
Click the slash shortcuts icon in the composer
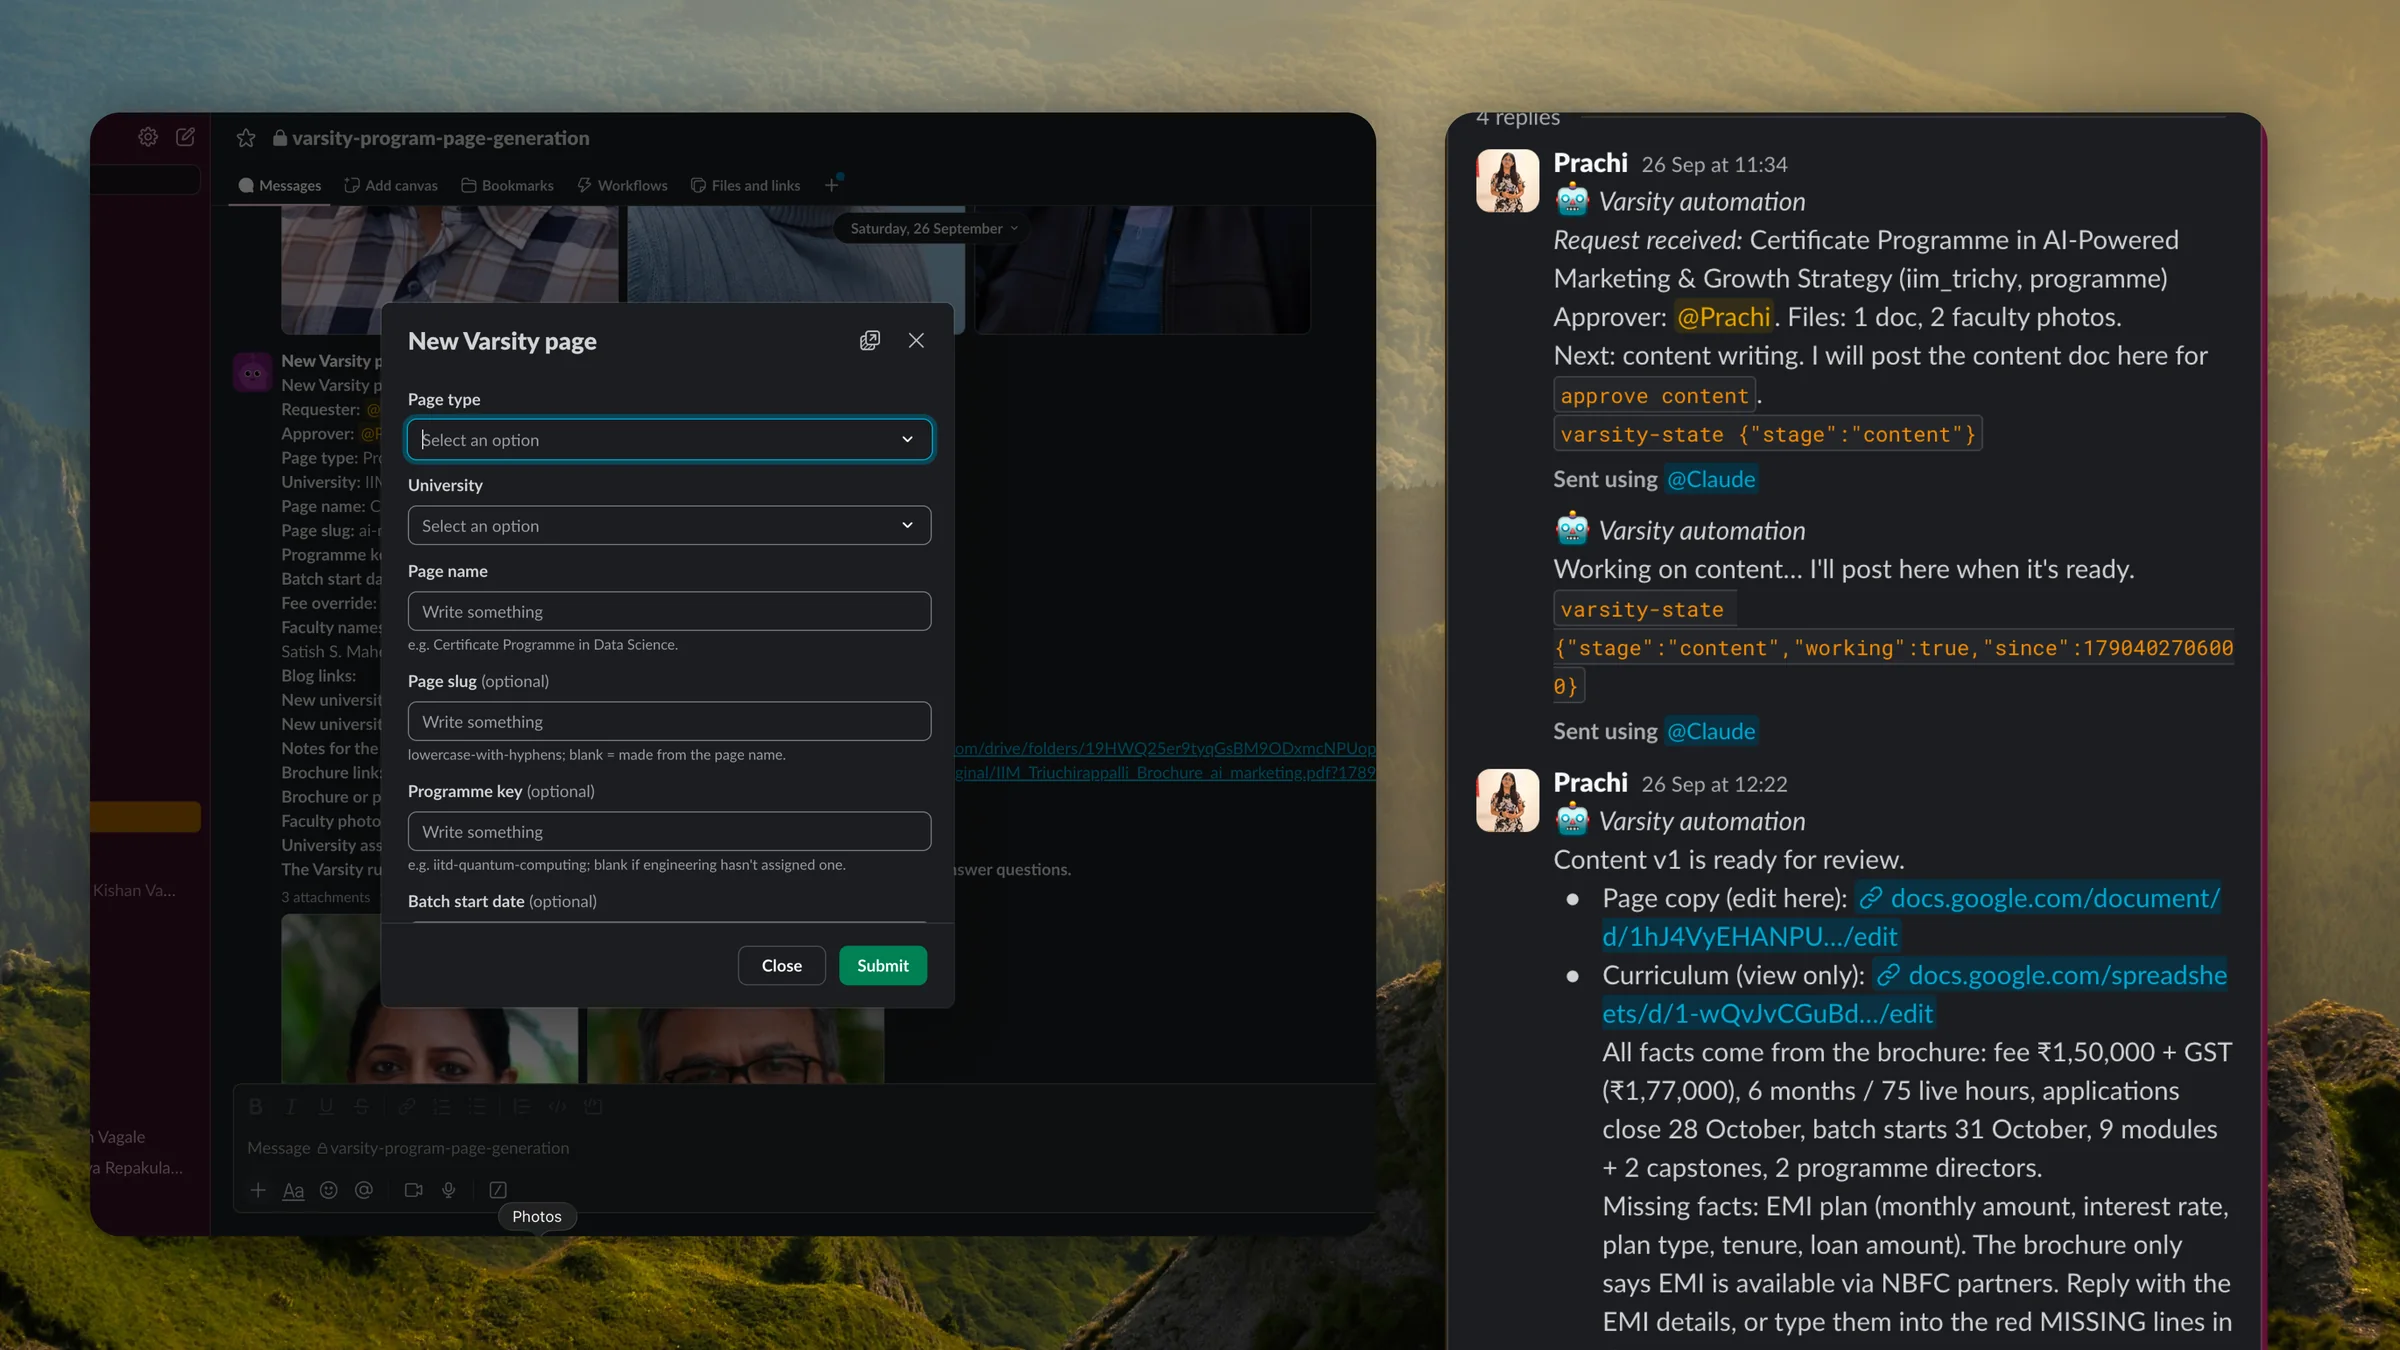coord(498,1190)
